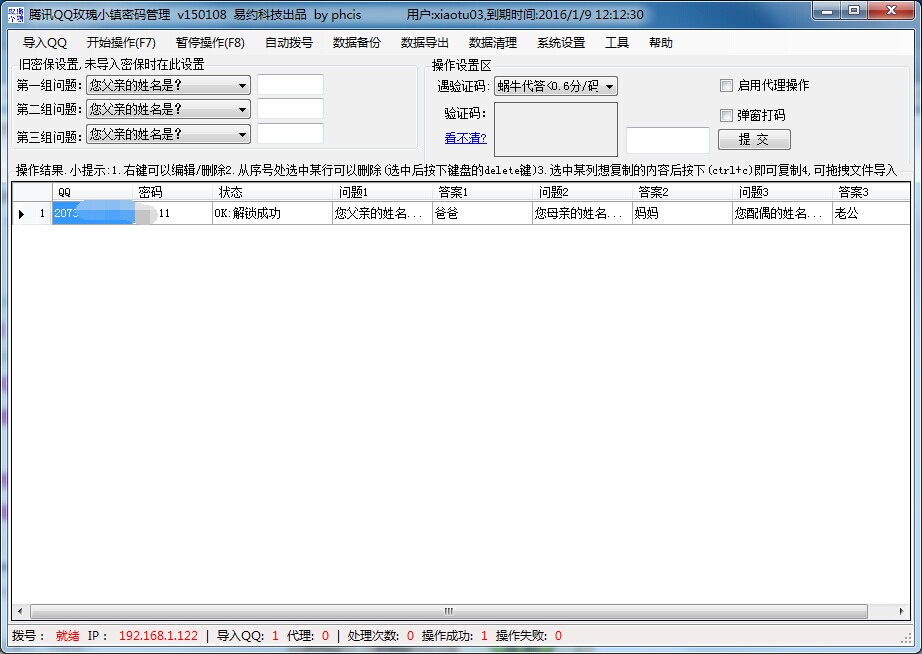The width and height of the screenshot is (922, 654).
Task: Click the horizontal scrollbar left arrow
Action: 21,611
